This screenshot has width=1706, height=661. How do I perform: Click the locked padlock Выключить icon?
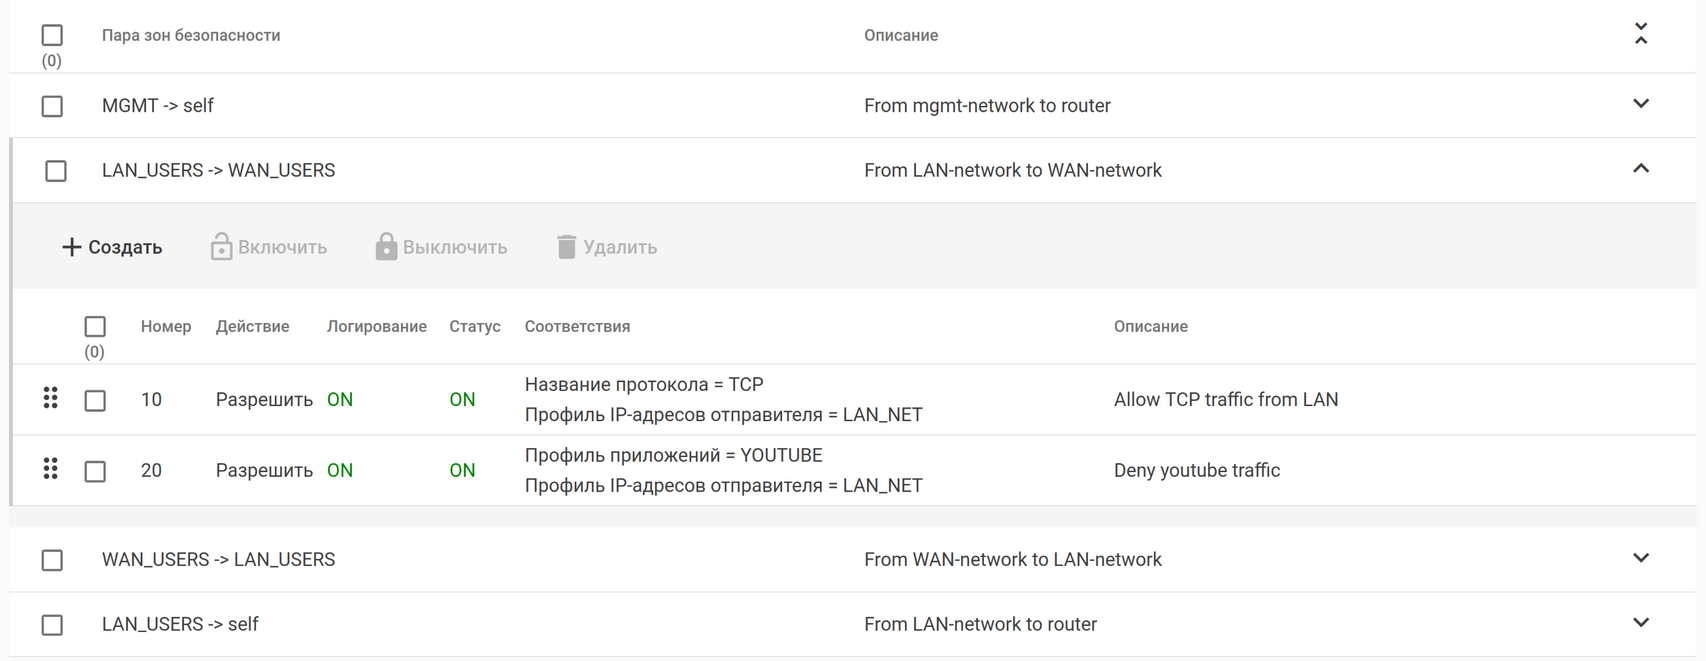(x=386, y=247)
